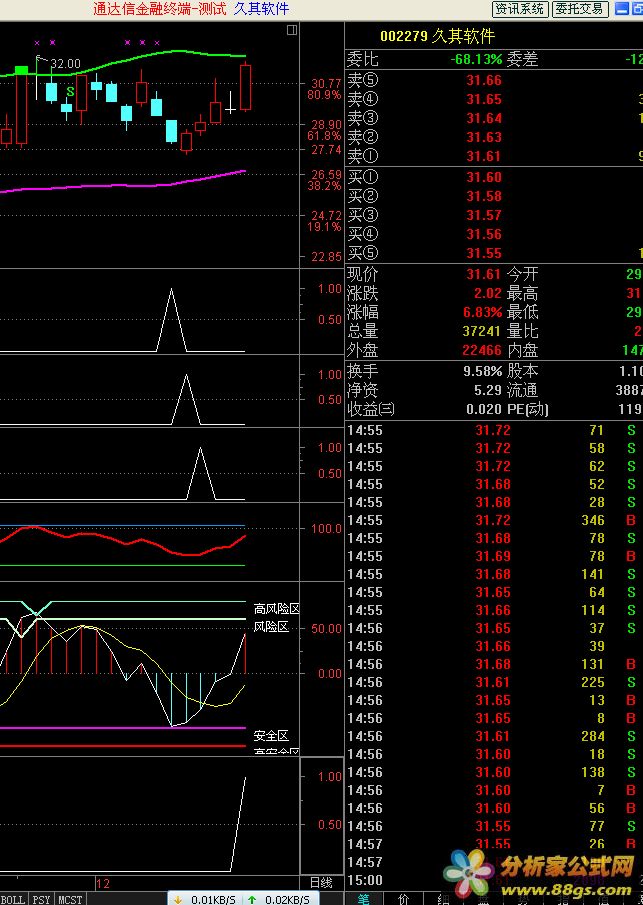643x905 pixels.
Task: Click the 现价 value 31.61
Action: coord(484,274)
